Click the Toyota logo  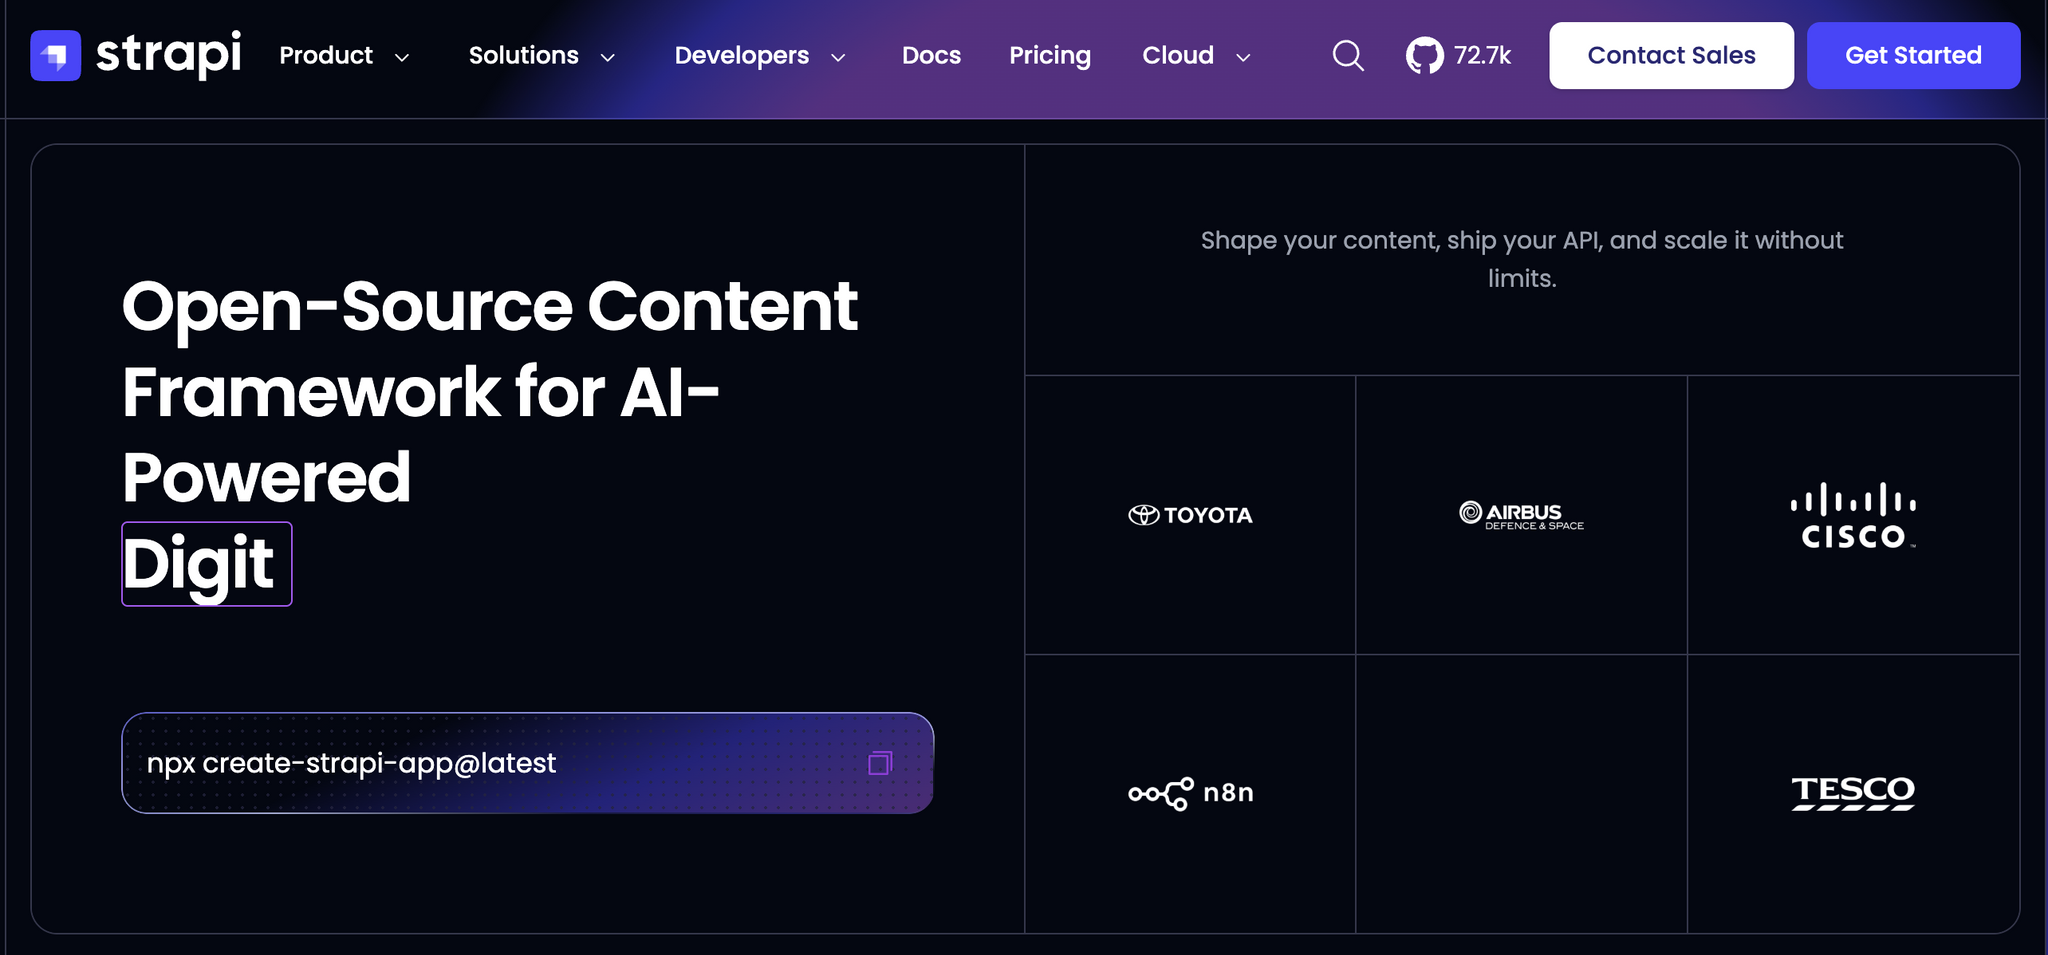click(x=1190, y=515)
